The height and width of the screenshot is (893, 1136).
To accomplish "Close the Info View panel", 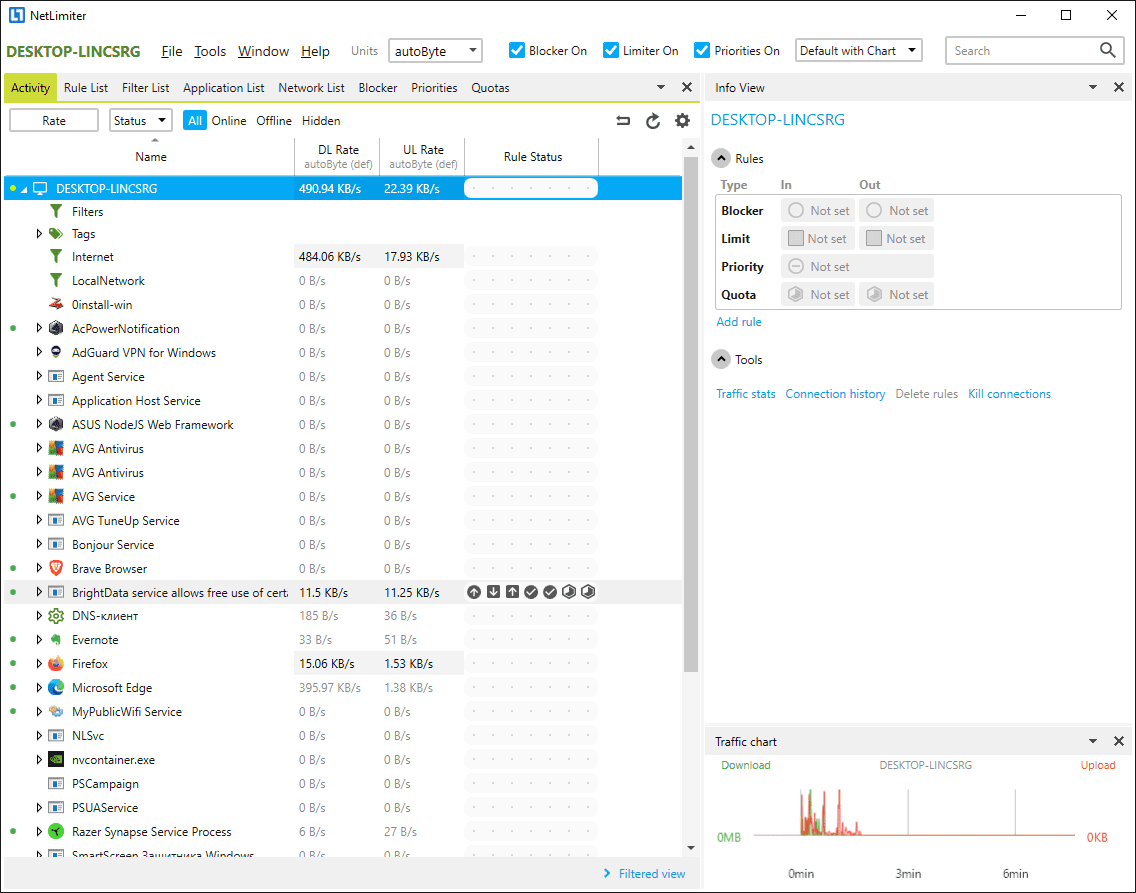I will pyautogui.click(x=1119, y=87).
